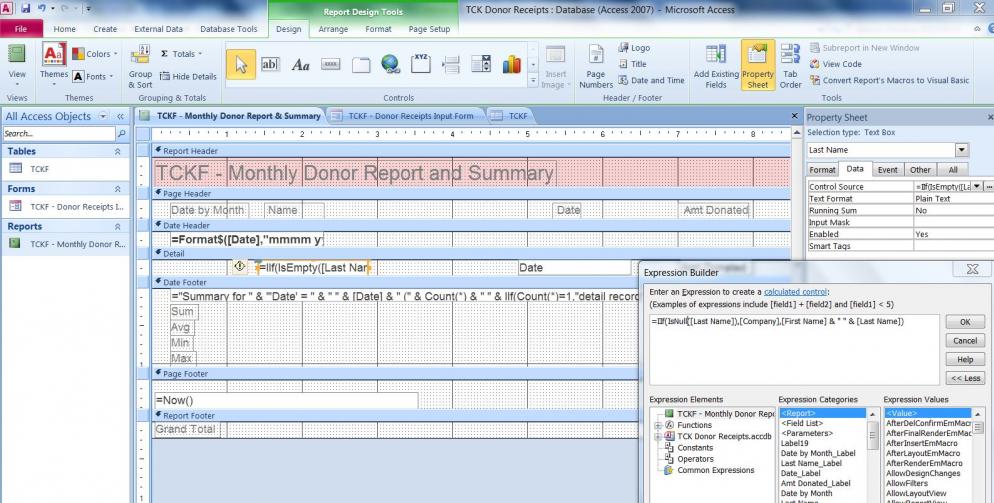Click the << Less button

[965, 378]
